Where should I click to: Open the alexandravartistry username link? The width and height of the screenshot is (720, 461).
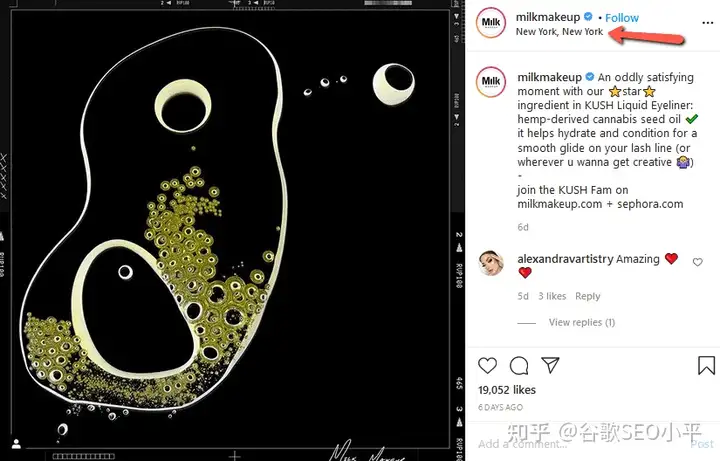tap(565, 259)
